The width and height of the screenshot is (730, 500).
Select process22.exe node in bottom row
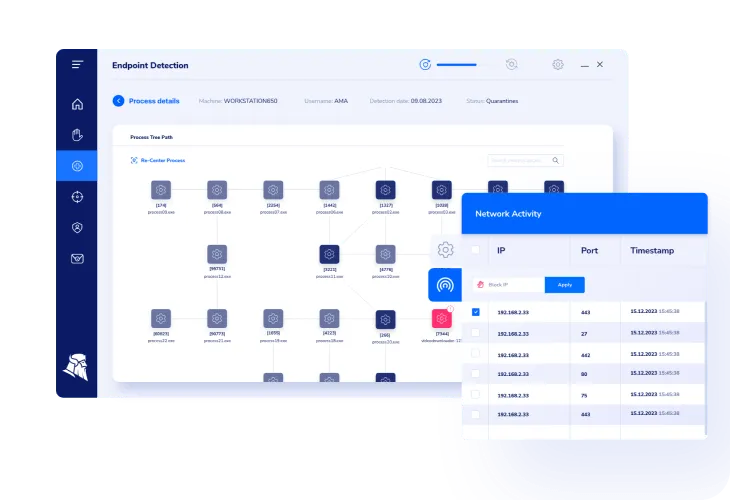[x=161, y=318]
